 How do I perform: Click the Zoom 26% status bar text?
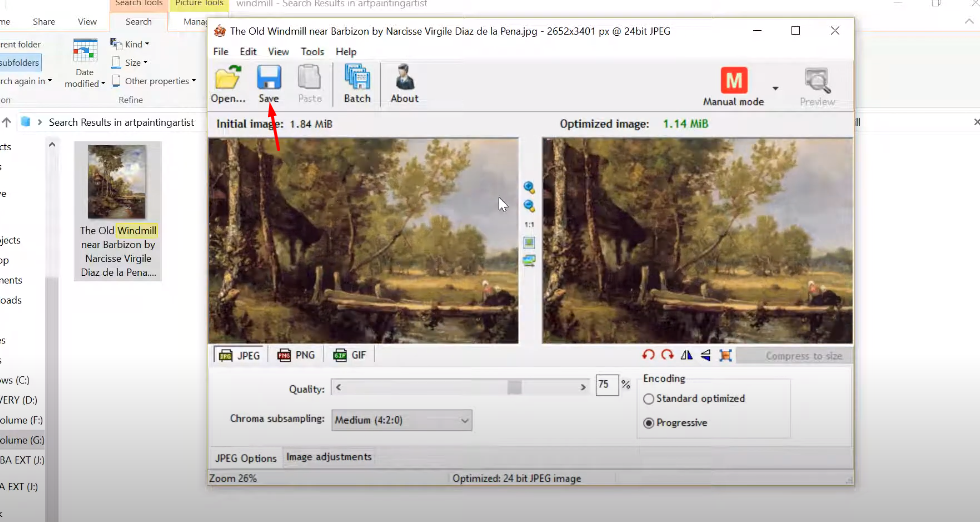point(232,478)
